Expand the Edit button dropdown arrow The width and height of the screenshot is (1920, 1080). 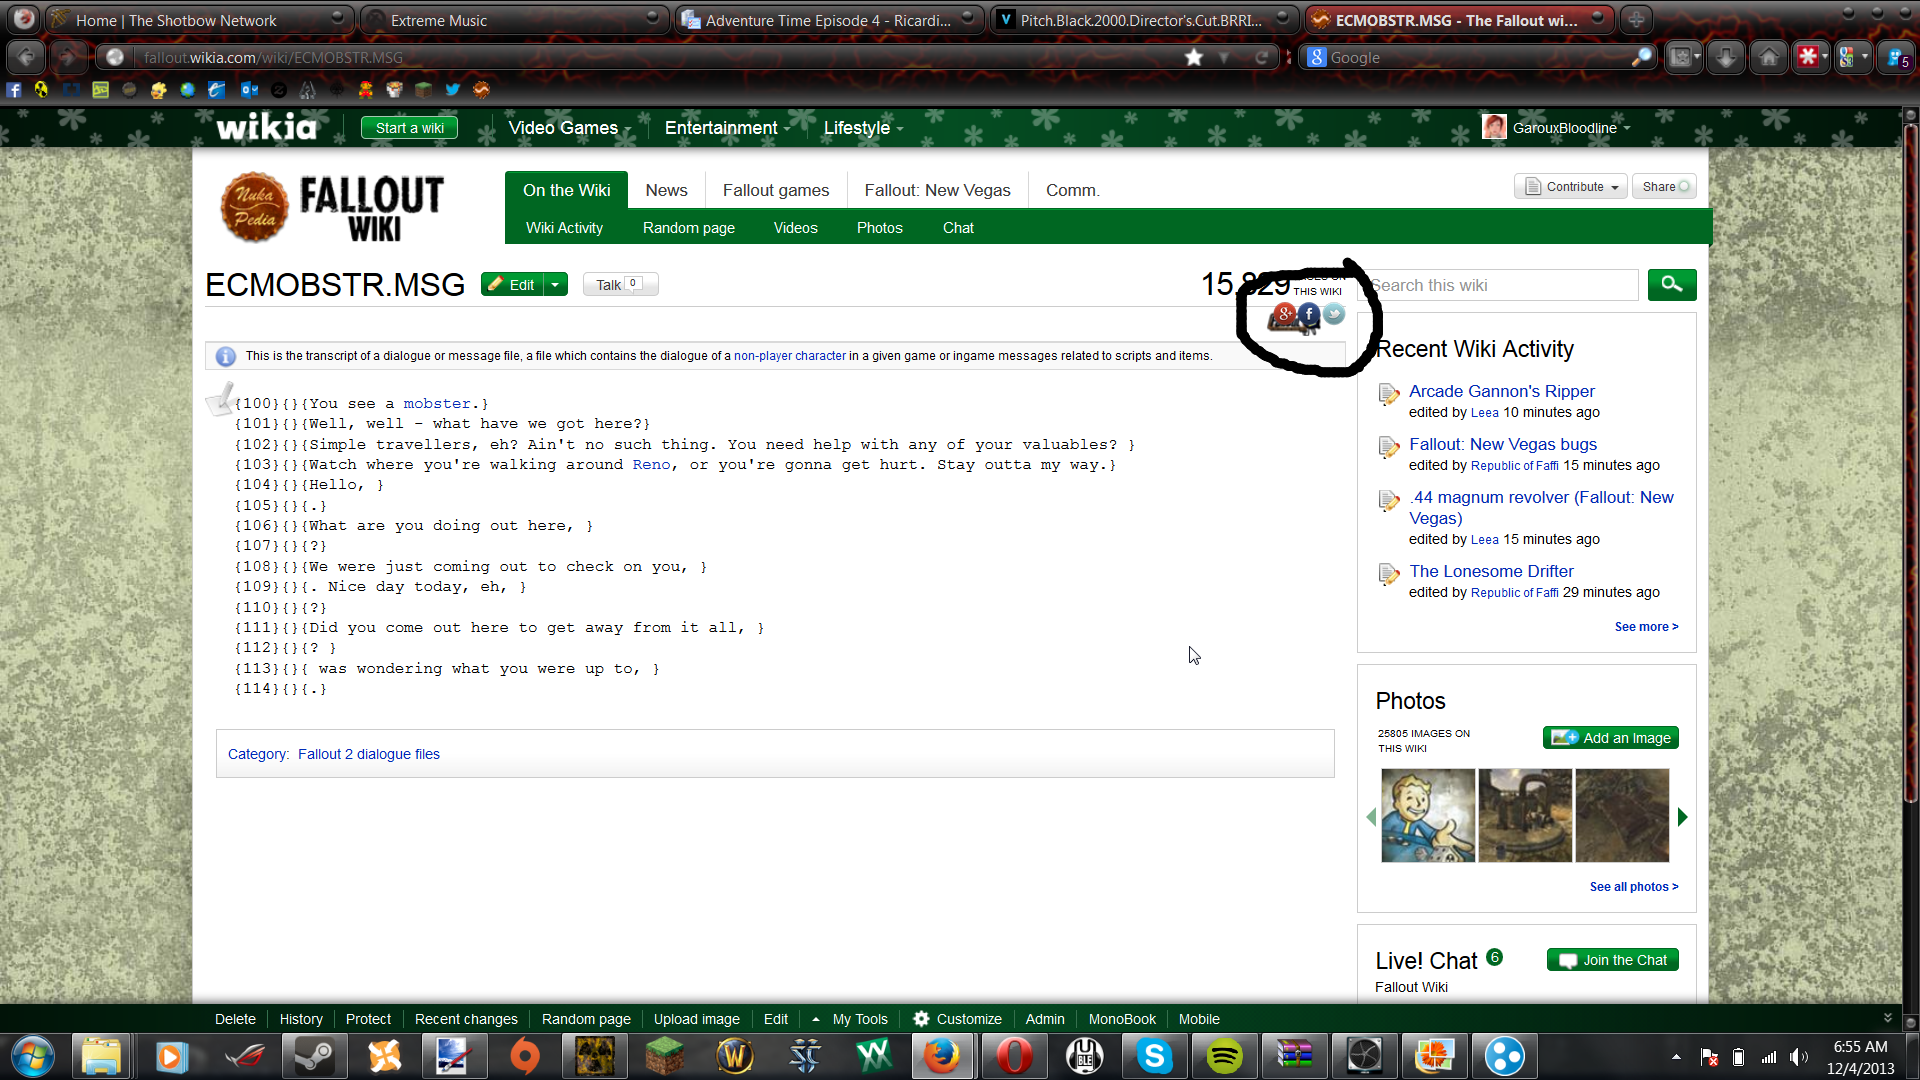coord(555,285)
